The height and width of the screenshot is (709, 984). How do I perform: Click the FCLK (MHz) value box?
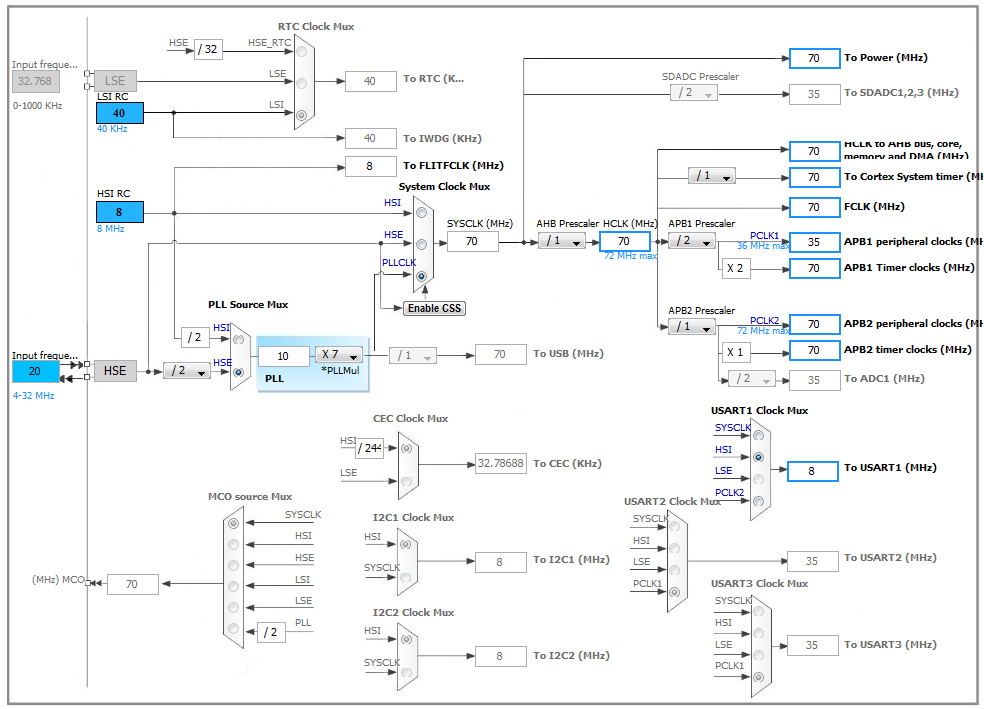(815, 207)
